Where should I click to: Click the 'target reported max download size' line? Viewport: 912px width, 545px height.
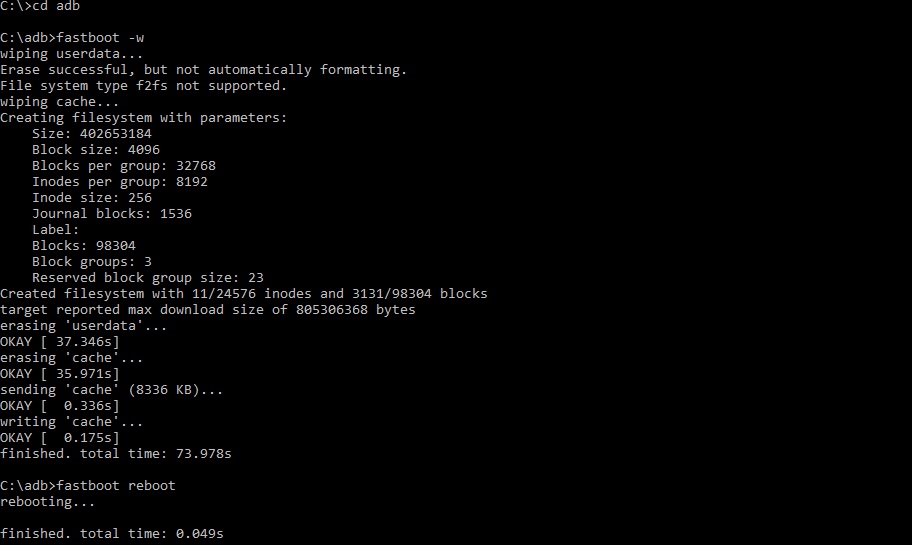coord(208,310)
